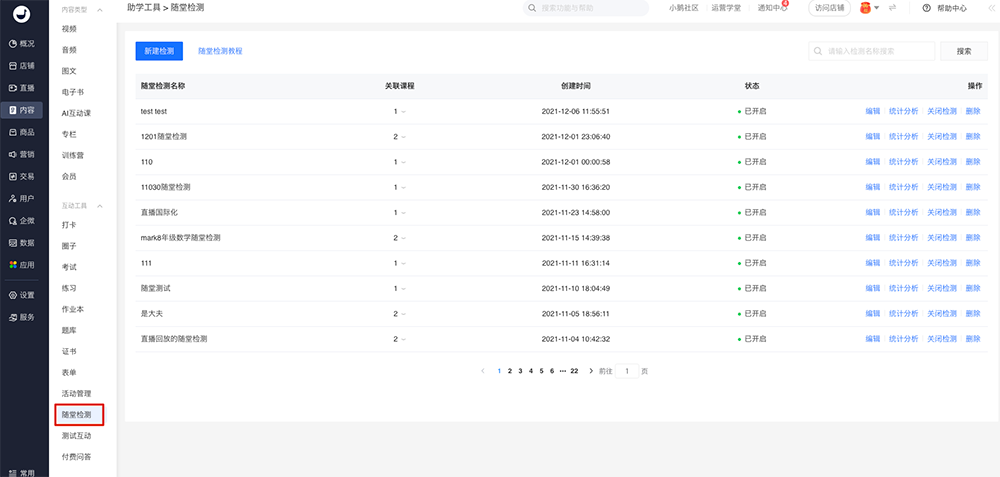Select 训练营 in the content type menu
Viewport: 1000px width, 477px height.
point(72,155)
